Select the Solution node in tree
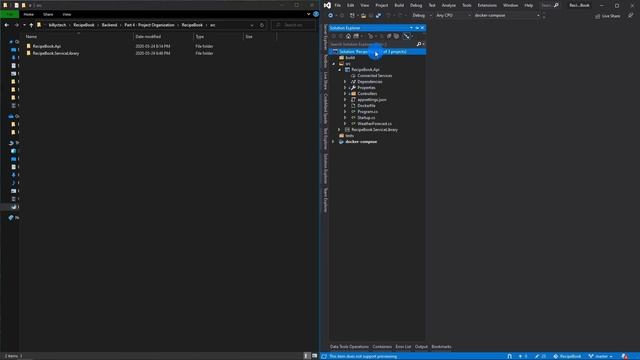 [378, 51]
